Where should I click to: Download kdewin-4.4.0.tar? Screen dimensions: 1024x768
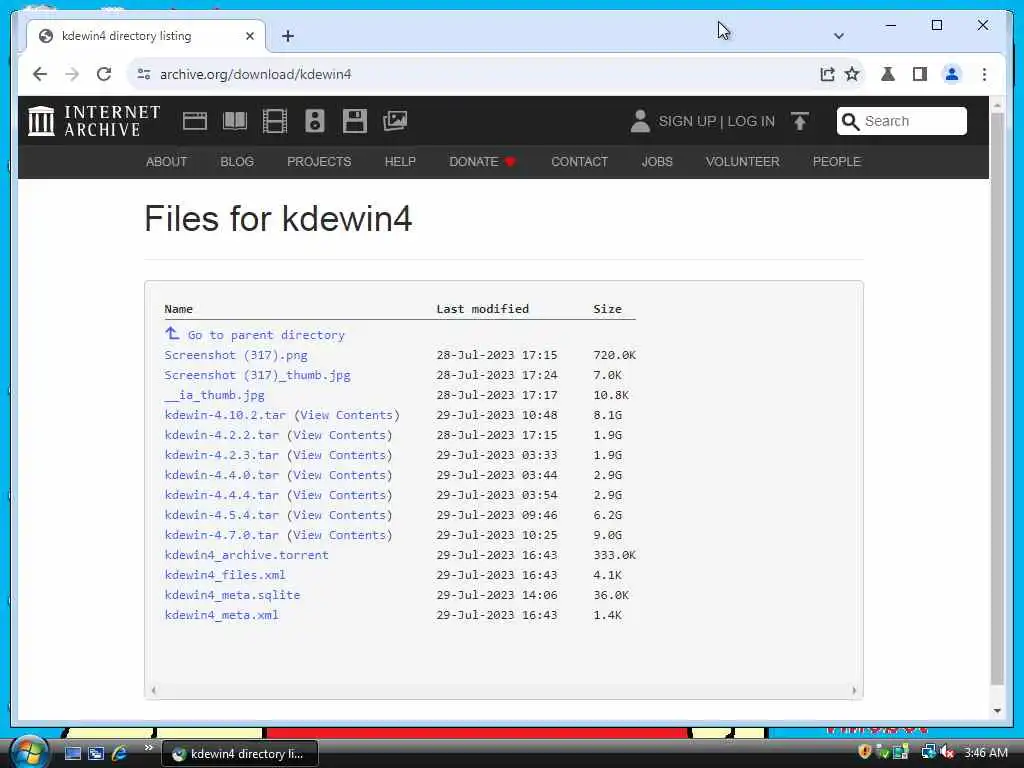[x=221, y=475]
